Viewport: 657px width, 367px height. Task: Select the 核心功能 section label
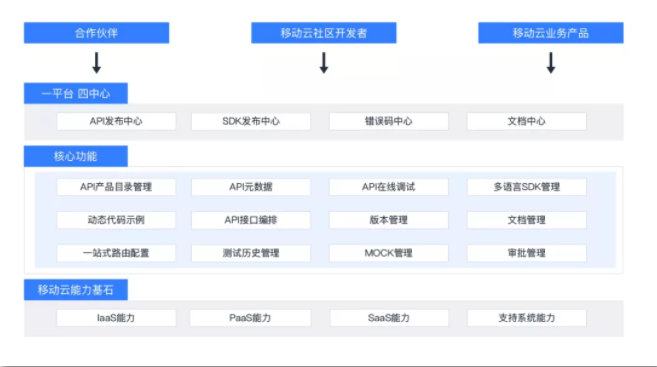[76, 156]
